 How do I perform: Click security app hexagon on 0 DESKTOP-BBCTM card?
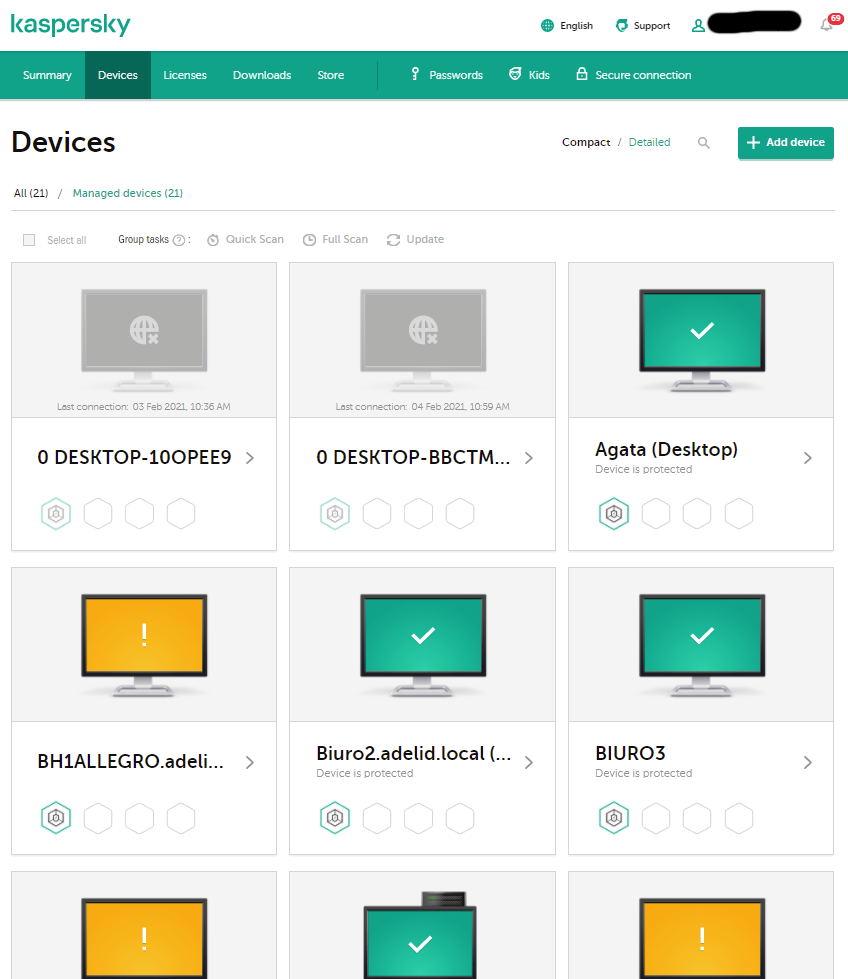pyautogui.click(x=335, y=514)
